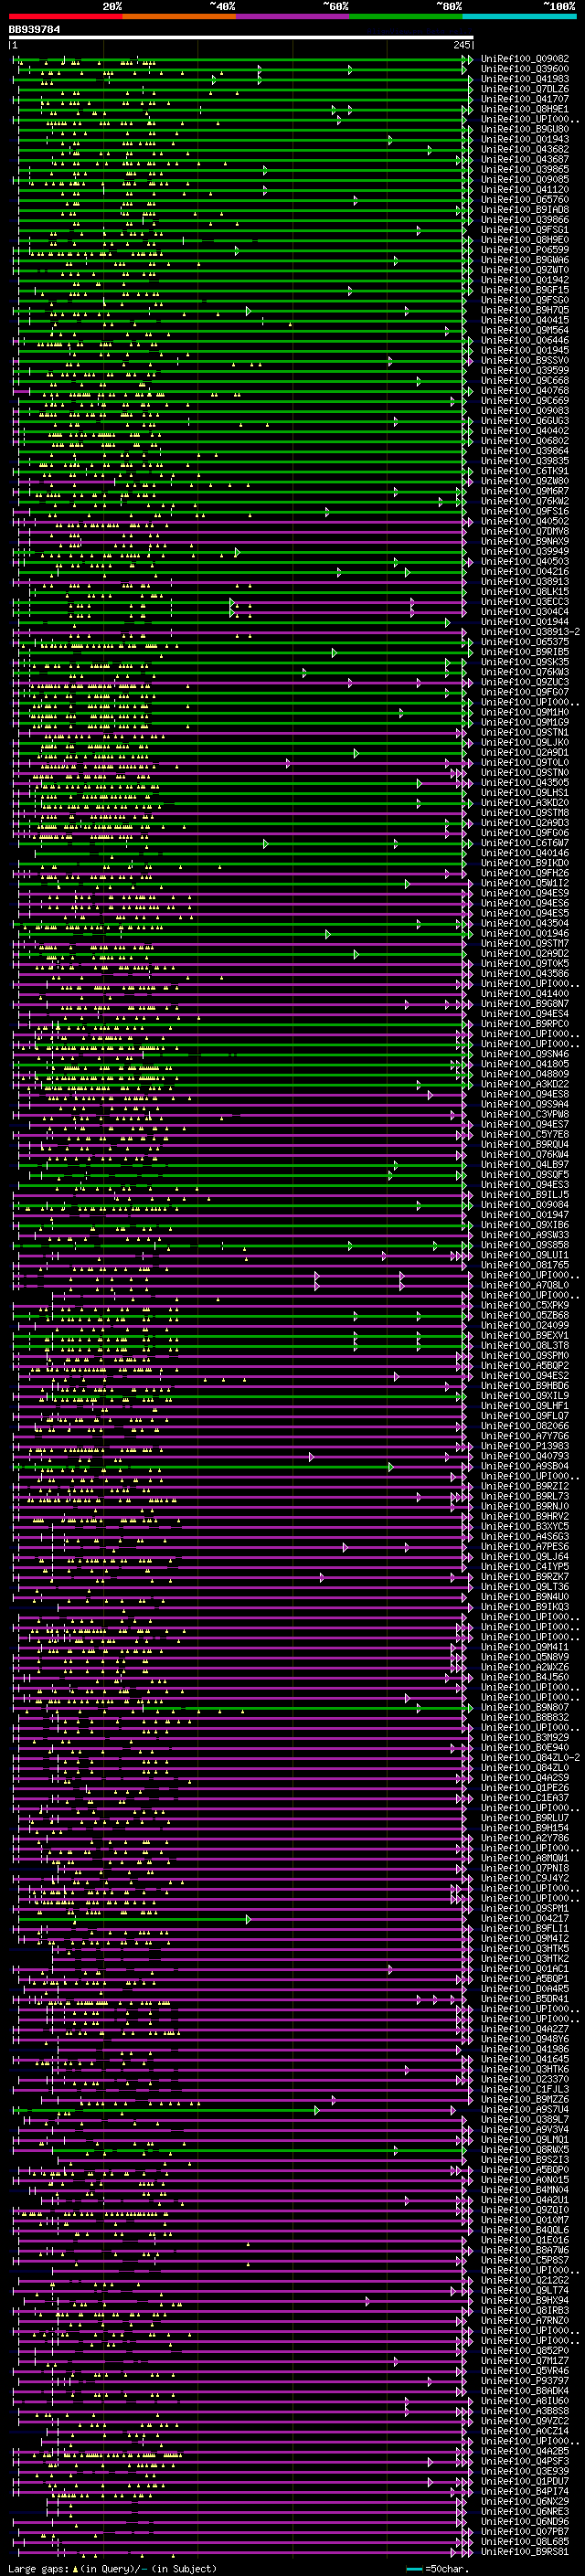585x2576 pixels.
Task: Choose UniRef100_B9EXV1 from the hits
Action: click(x=525, y=1335)
